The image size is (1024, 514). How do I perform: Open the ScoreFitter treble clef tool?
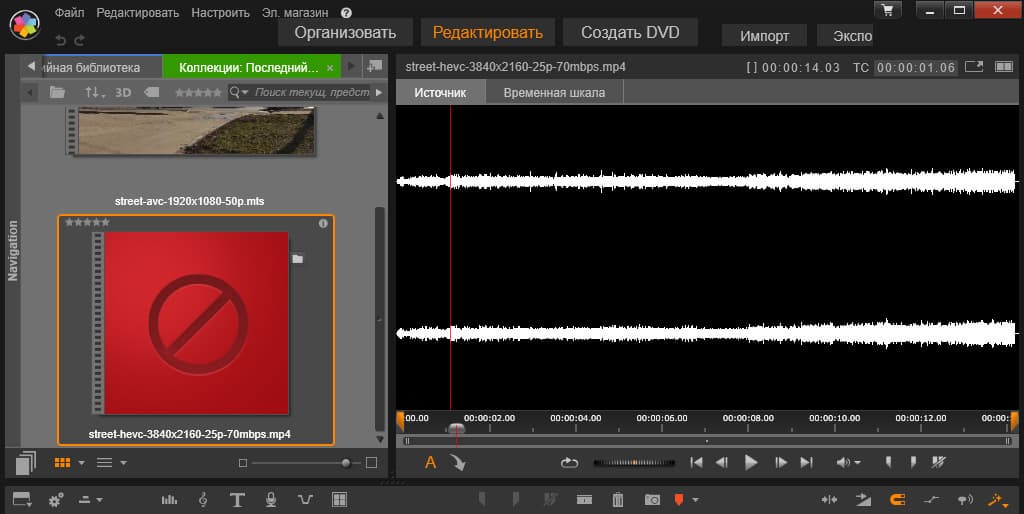tap(203, 499)
